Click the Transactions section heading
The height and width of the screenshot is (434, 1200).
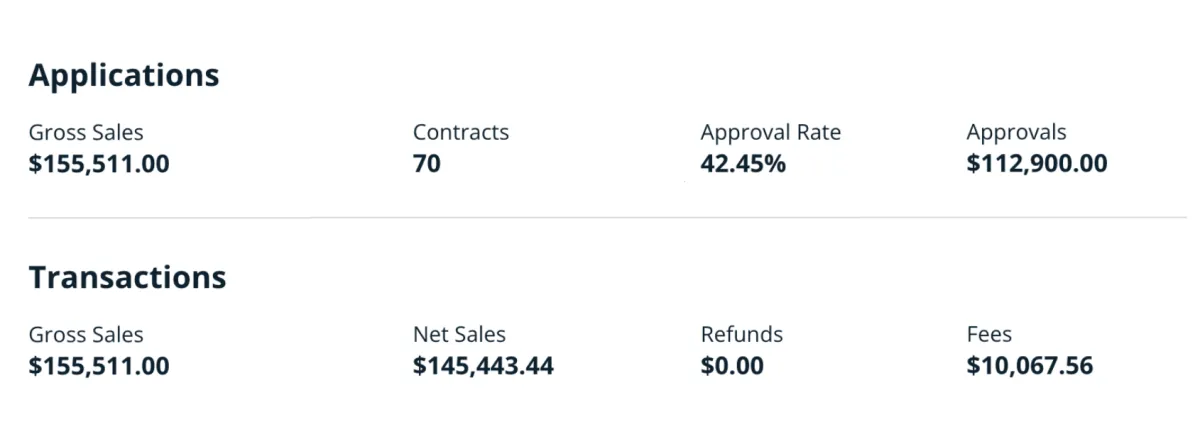click(x=128, y=277)
